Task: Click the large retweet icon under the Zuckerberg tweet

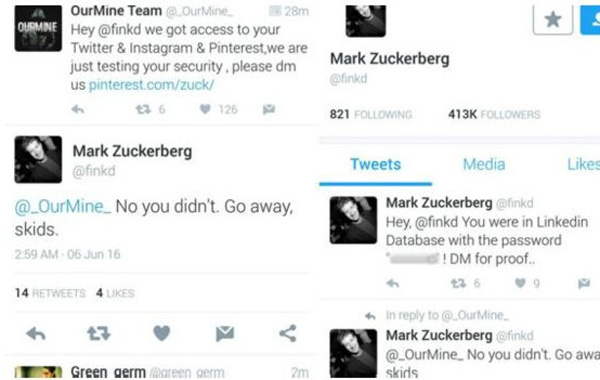Action: point(99,333)
